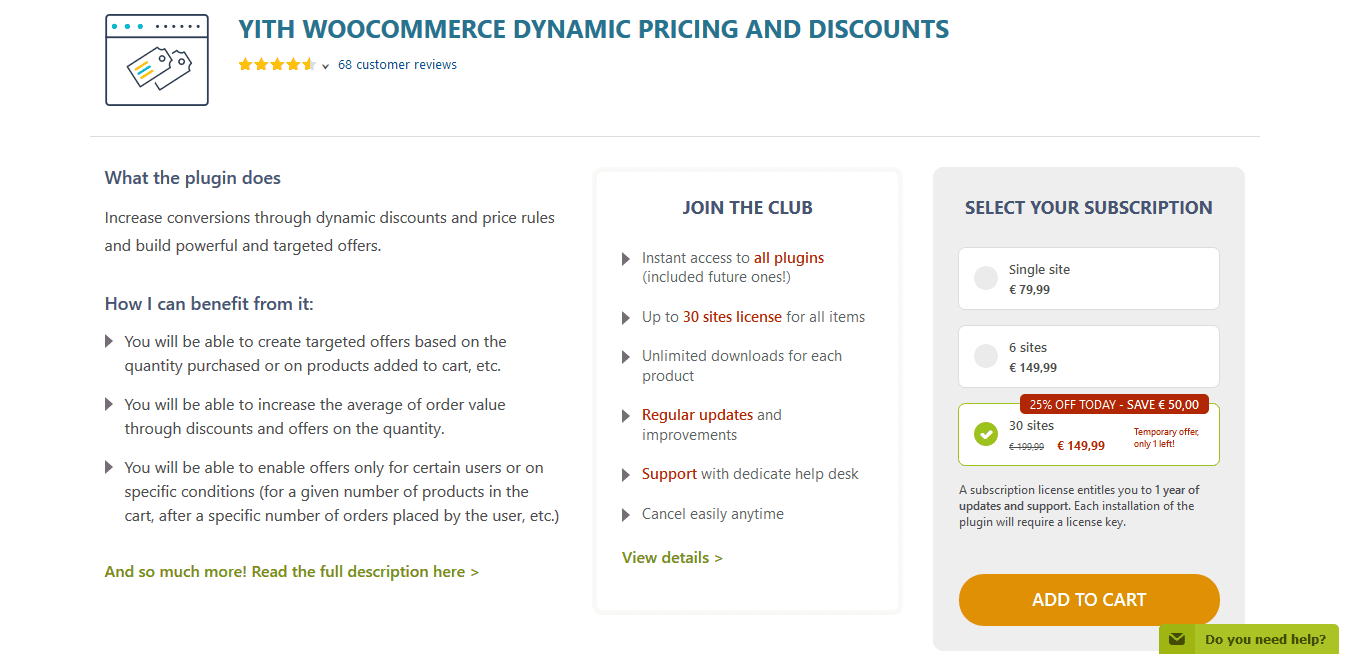Choose the 6 sites subscription option
Viewport: 1349px width, 654px height.
click(x=986, y=356)
